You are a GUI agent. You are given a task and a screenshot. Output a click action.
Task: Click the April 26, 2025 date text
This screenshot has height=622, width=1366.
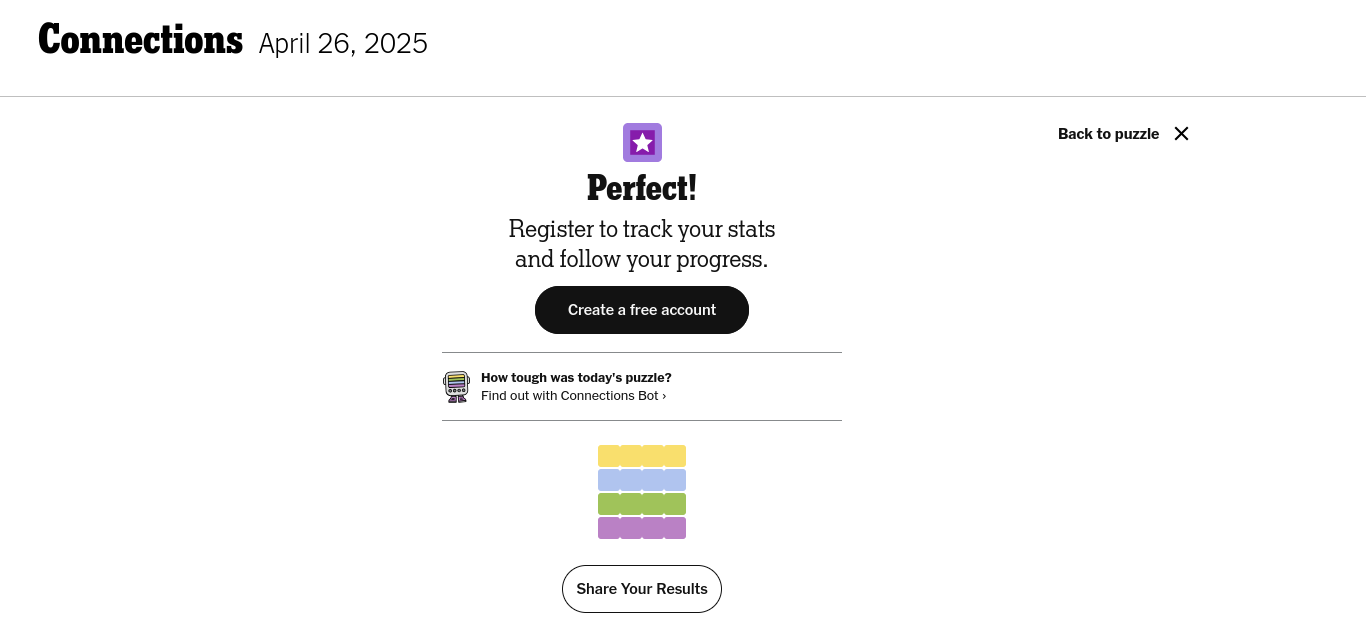[x=343, y=43]
